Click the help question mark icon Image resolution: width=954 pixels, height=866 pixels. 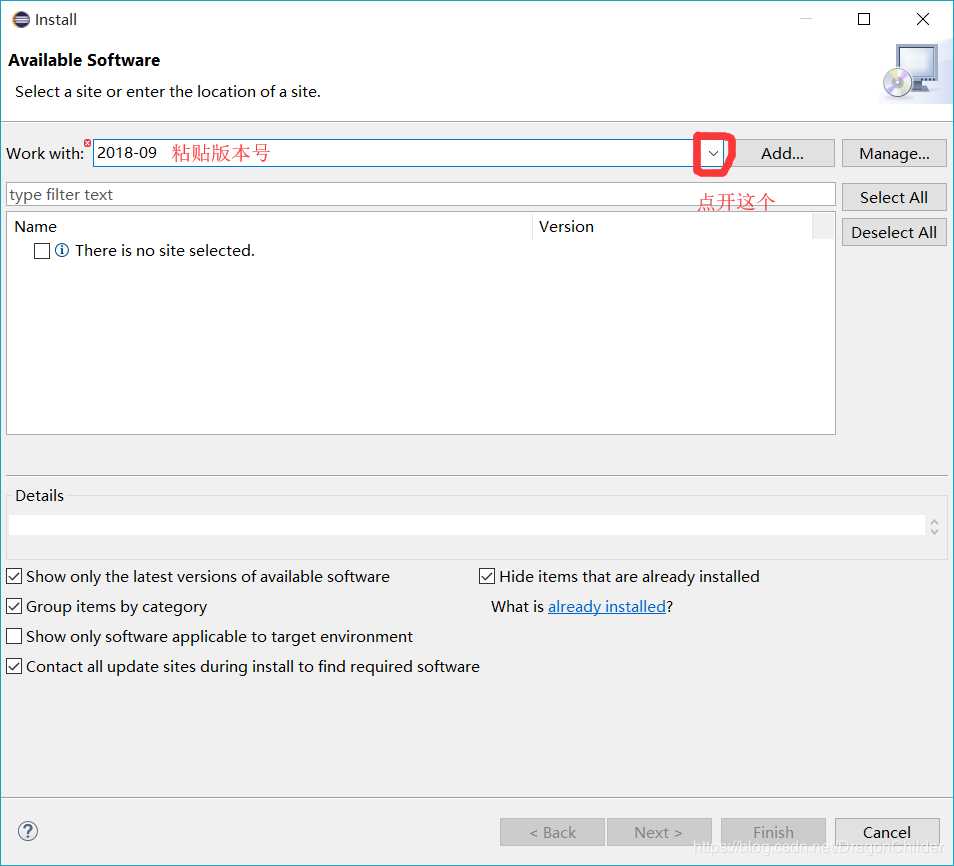(x=28, y=831)
